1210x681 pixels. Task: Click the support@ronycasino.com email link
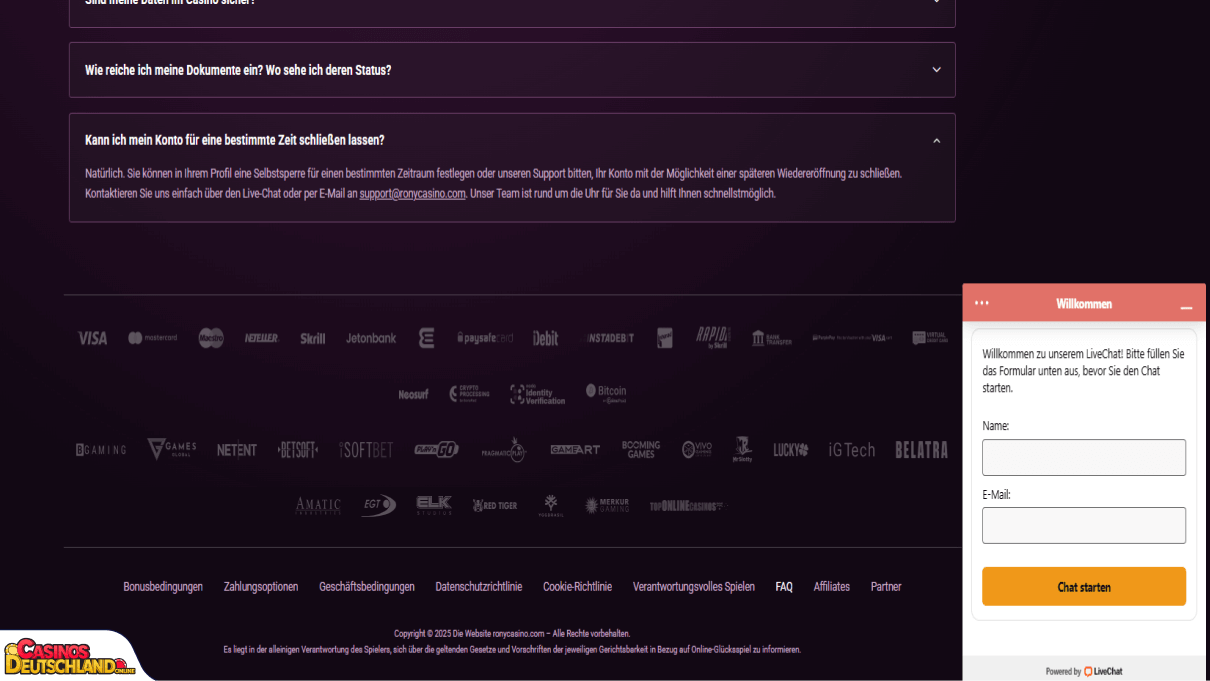(x=412, y=194)
